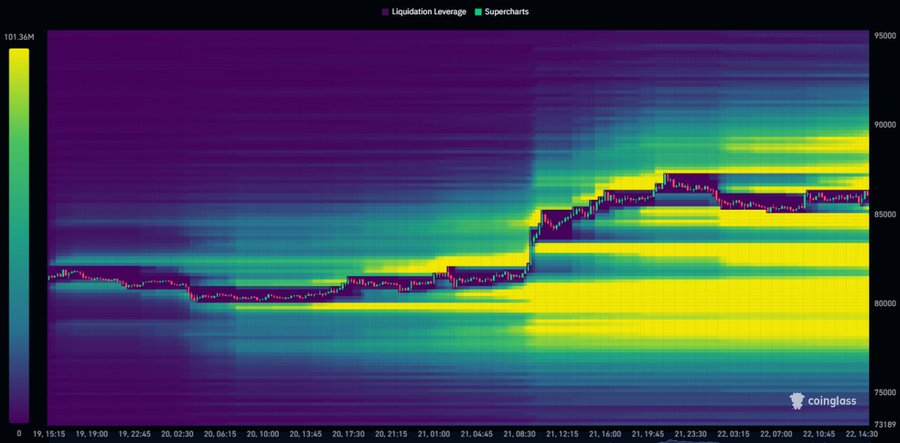
Task: Click the 75000 price axis label
Action: point(883,393)
